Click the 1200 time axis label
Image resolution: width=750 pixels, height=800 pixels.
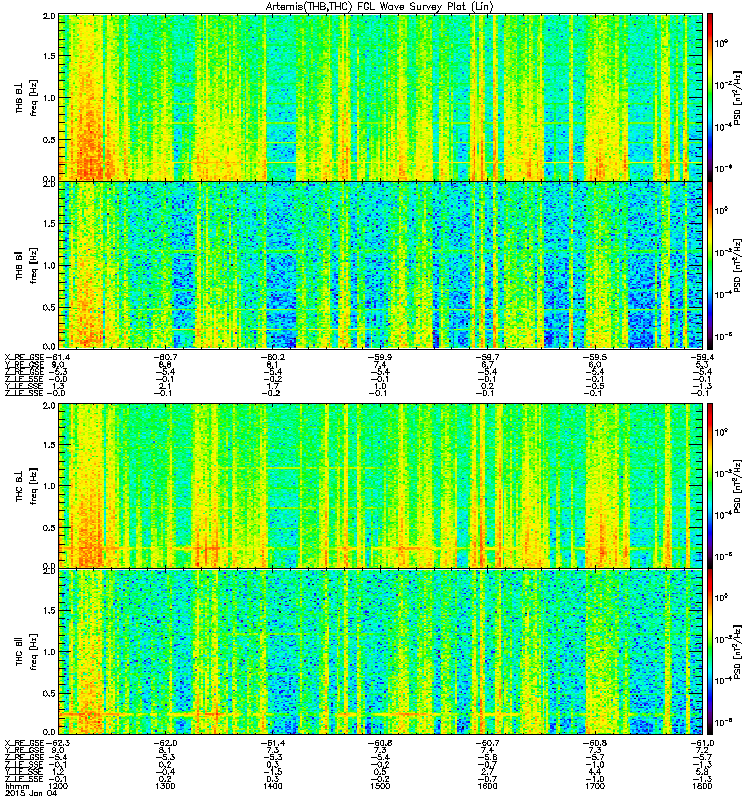(58, 786)
